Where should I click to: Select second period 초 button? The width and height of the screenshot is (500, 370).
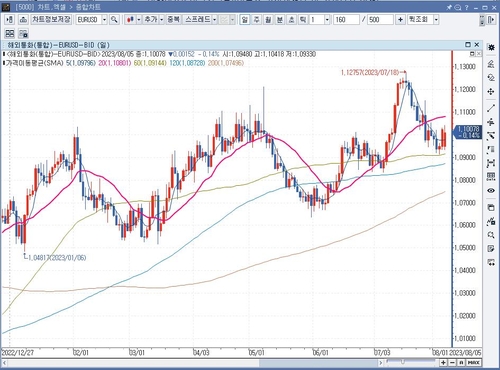(x=291, y=20)
